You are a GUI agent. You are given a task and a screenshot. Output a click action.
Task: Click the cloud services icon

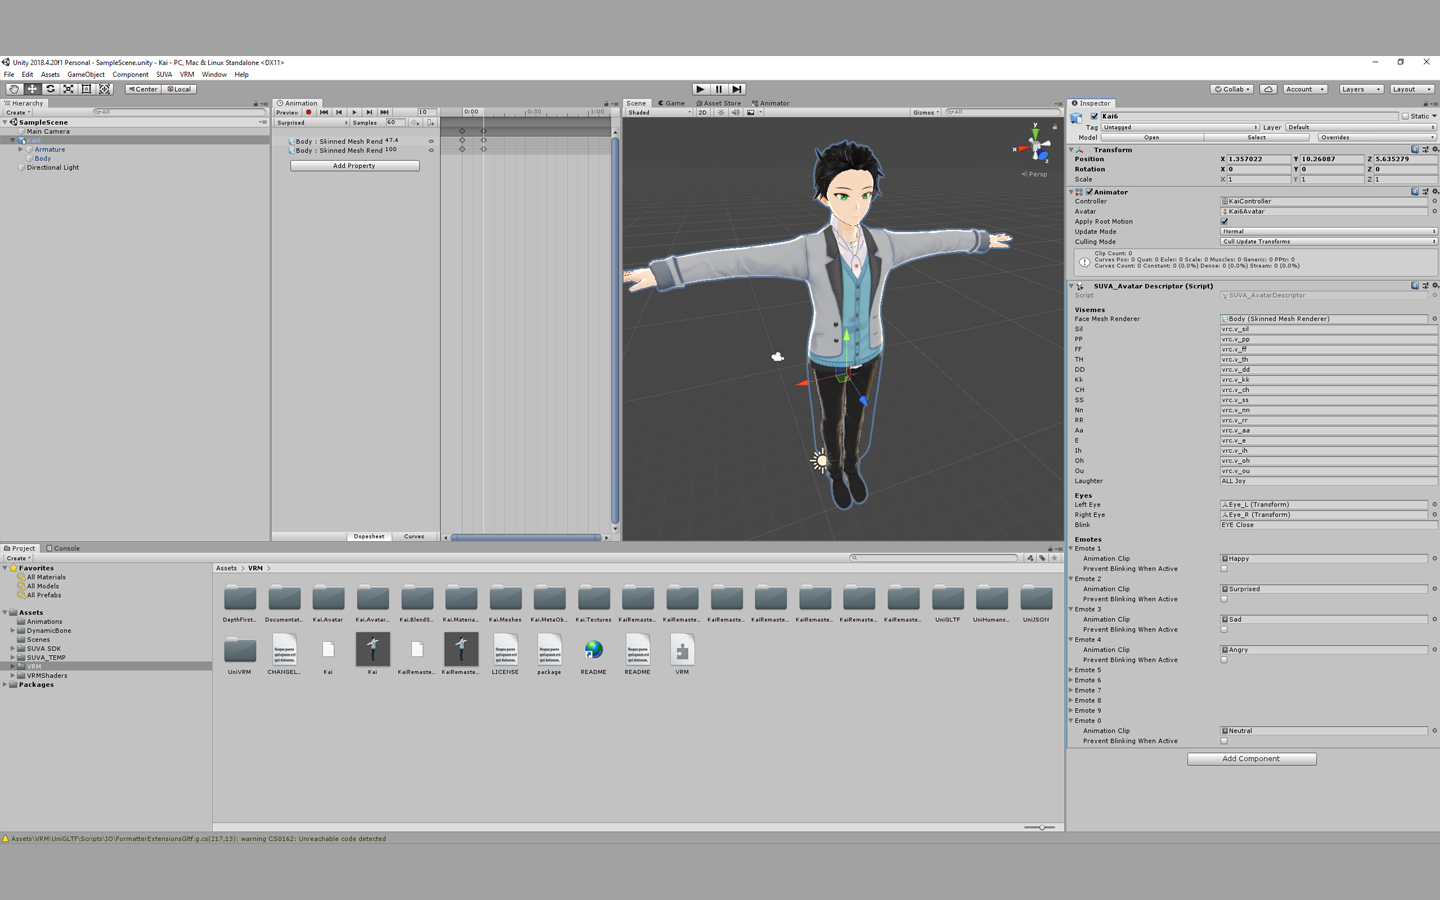tap(1268, 89)
